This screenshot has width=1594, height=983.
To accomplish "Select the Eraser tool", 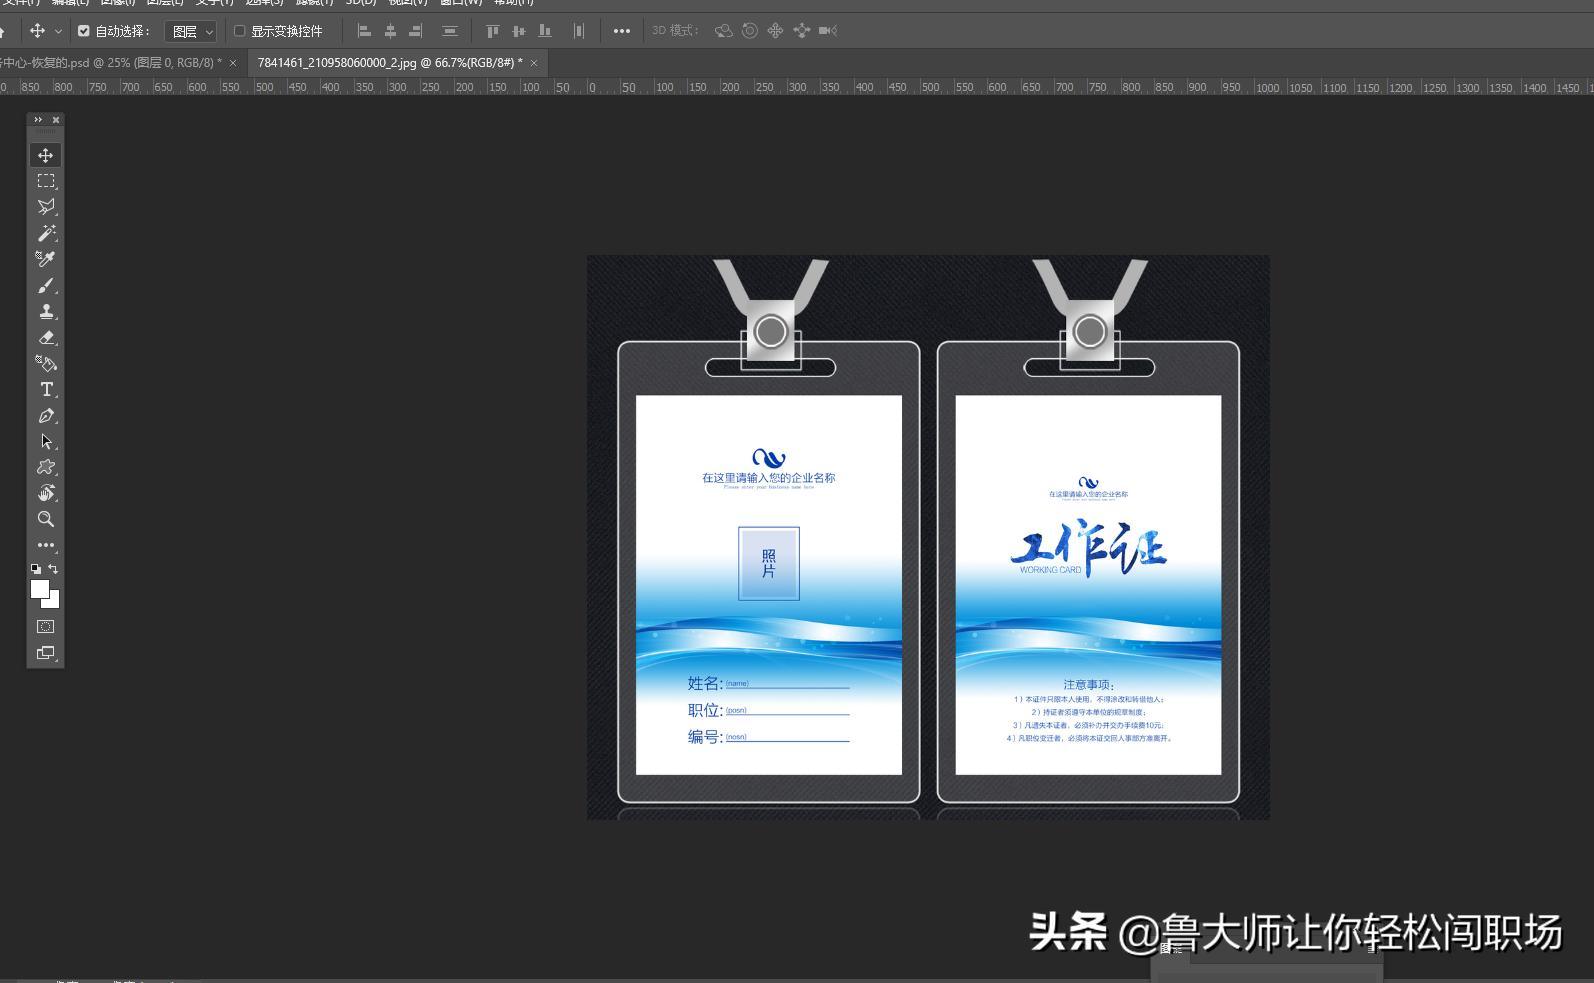I will (45, 338).
